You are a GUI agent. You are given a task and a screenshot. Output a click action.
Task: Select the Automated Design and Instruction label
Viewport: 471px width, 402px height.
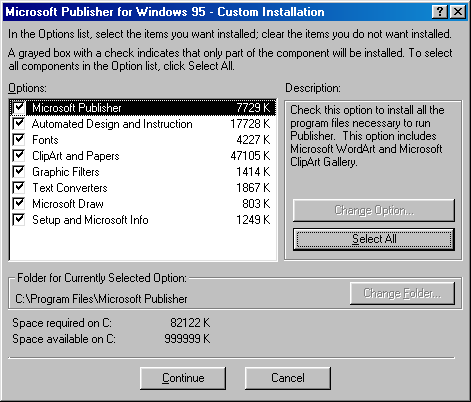click(112, 124)
